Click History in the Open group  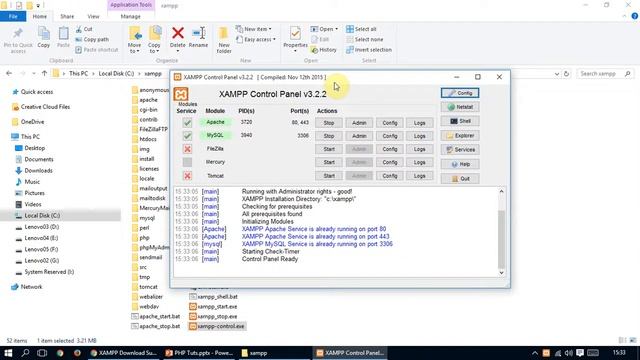324,50
